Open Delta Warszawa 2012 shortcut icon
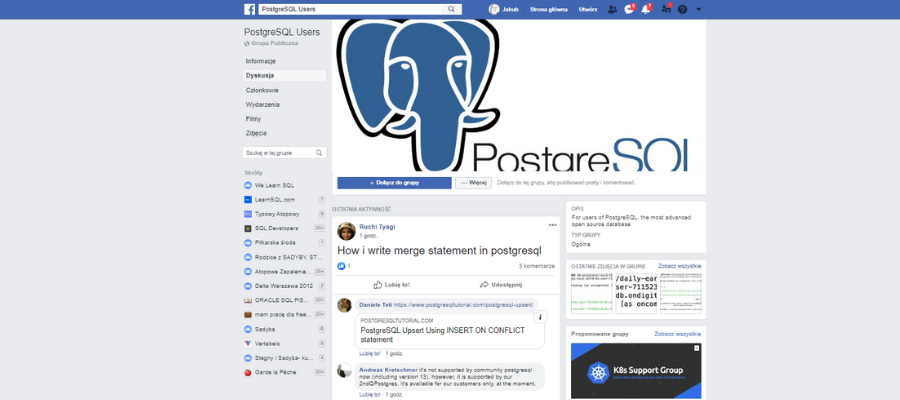The height and width of the screenshot is (400, 900). [248, 286]
